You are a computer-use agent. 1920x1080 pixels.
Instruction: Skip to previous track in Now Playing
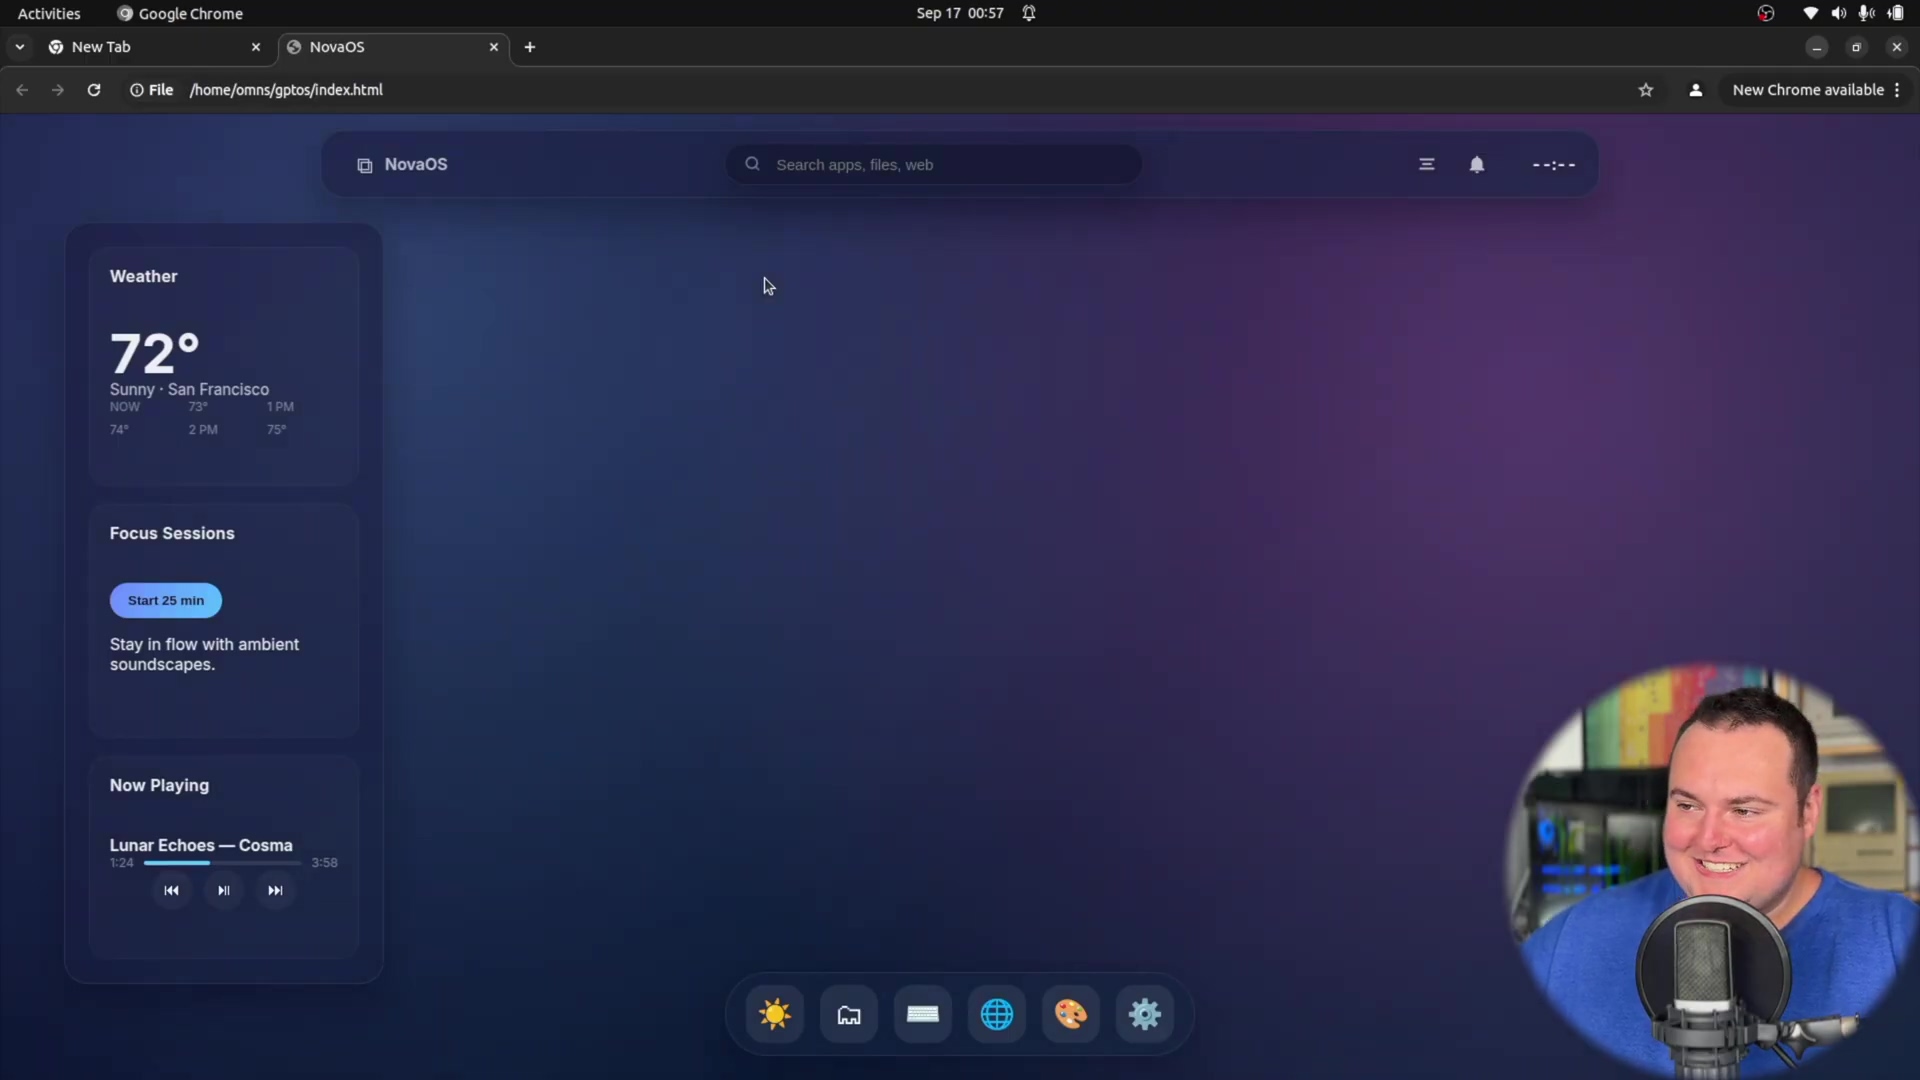pyautogui.click(x=172, y=890)
